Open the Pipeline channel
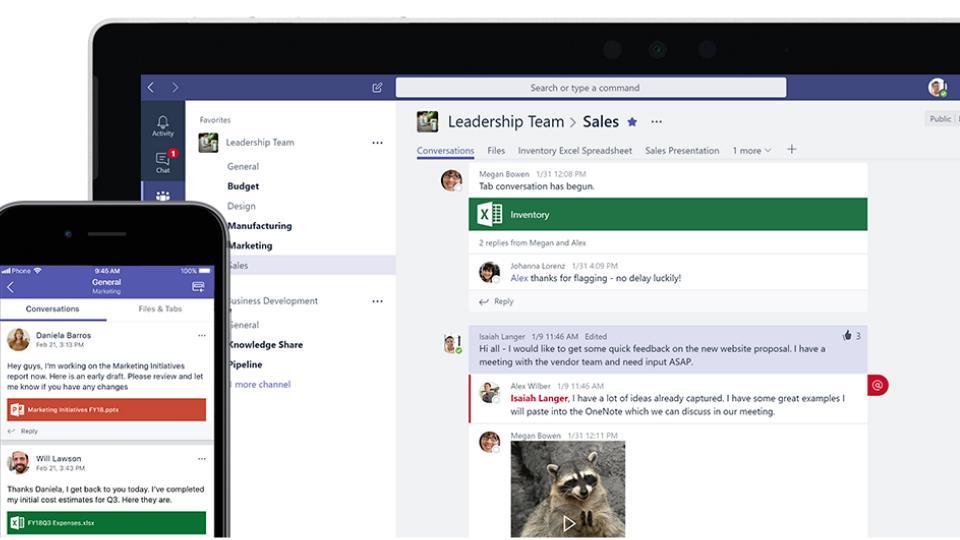 245,364
